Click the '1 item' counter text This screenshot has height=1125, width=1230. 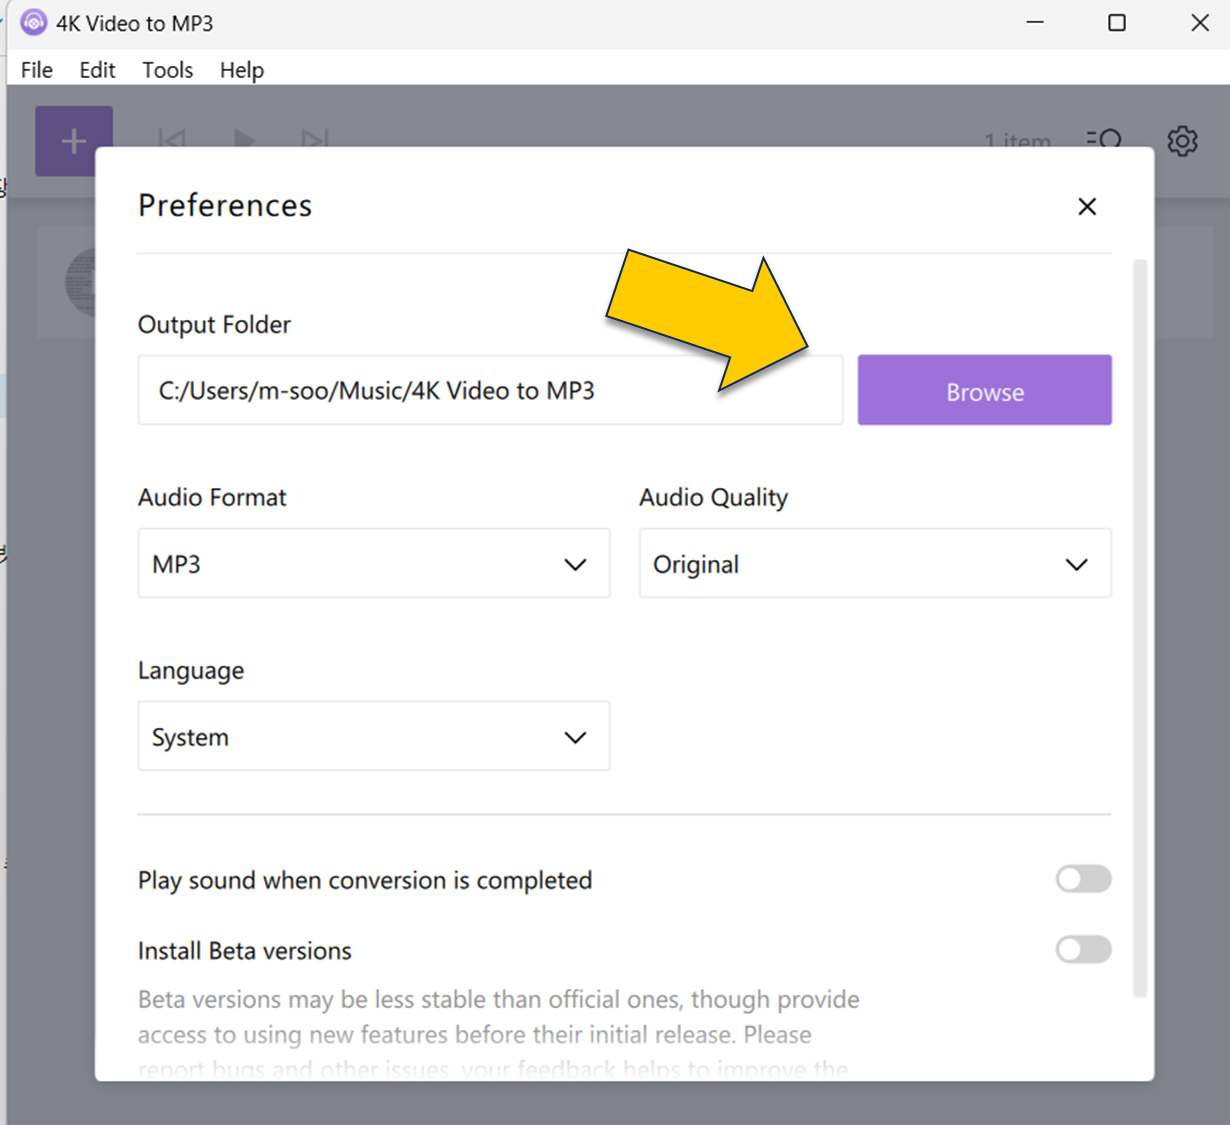coord(1017,141)
